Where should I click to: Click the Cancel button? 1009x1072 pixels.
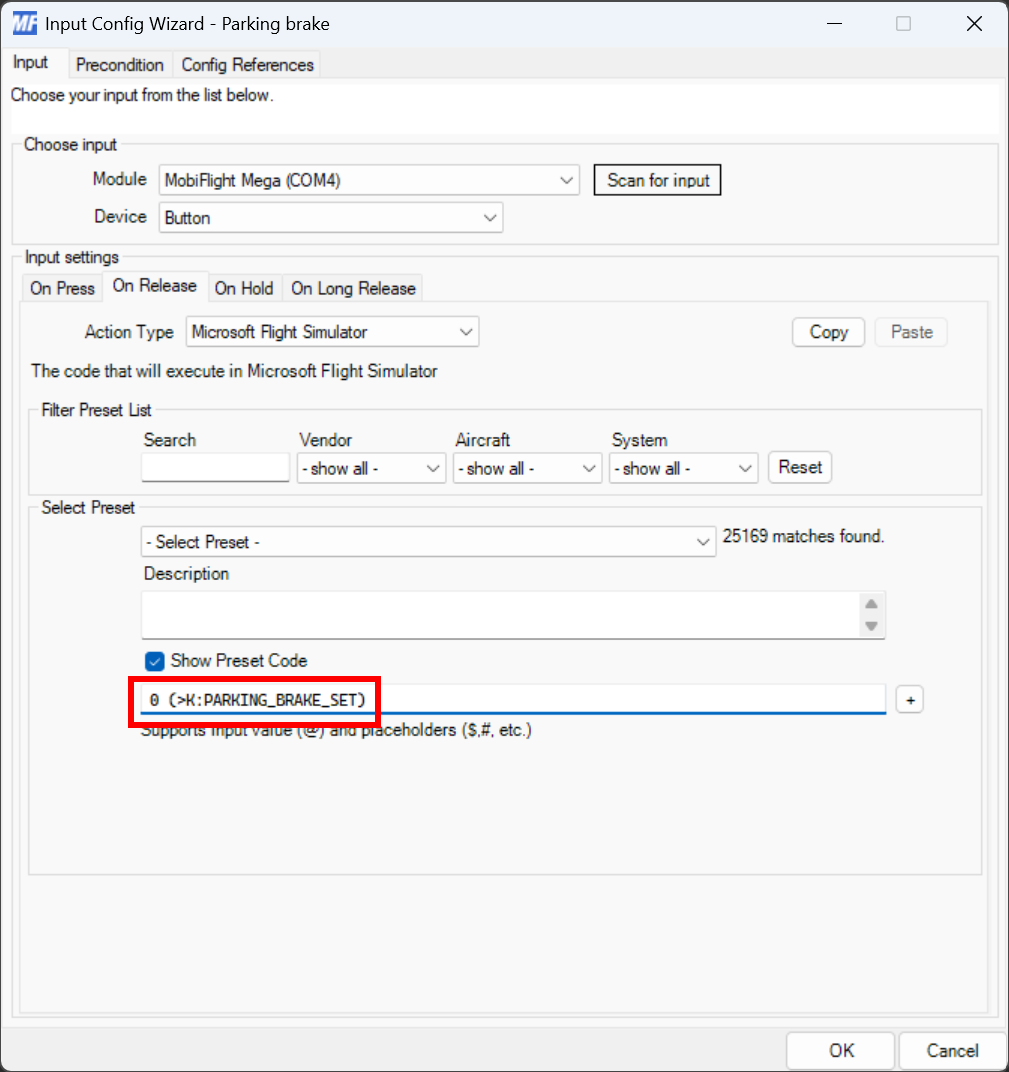952,1051
